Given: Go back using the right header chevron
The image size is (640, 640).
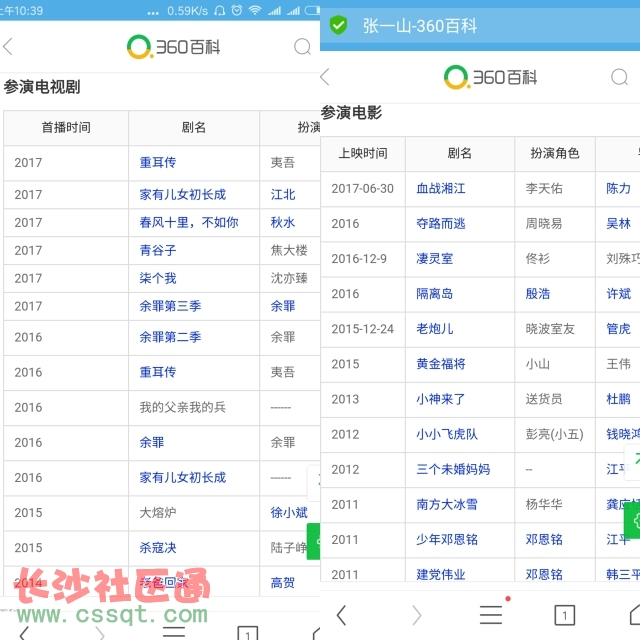Looking at the screenshot, I should 325,77.
